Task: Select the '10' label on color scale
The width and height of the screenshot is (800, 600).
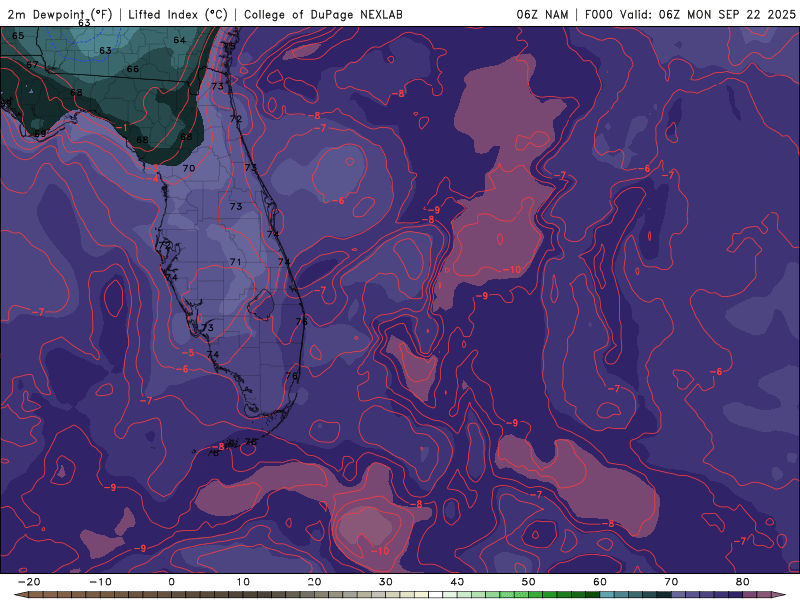Action: pyautogui.click(x=243, y=582)
